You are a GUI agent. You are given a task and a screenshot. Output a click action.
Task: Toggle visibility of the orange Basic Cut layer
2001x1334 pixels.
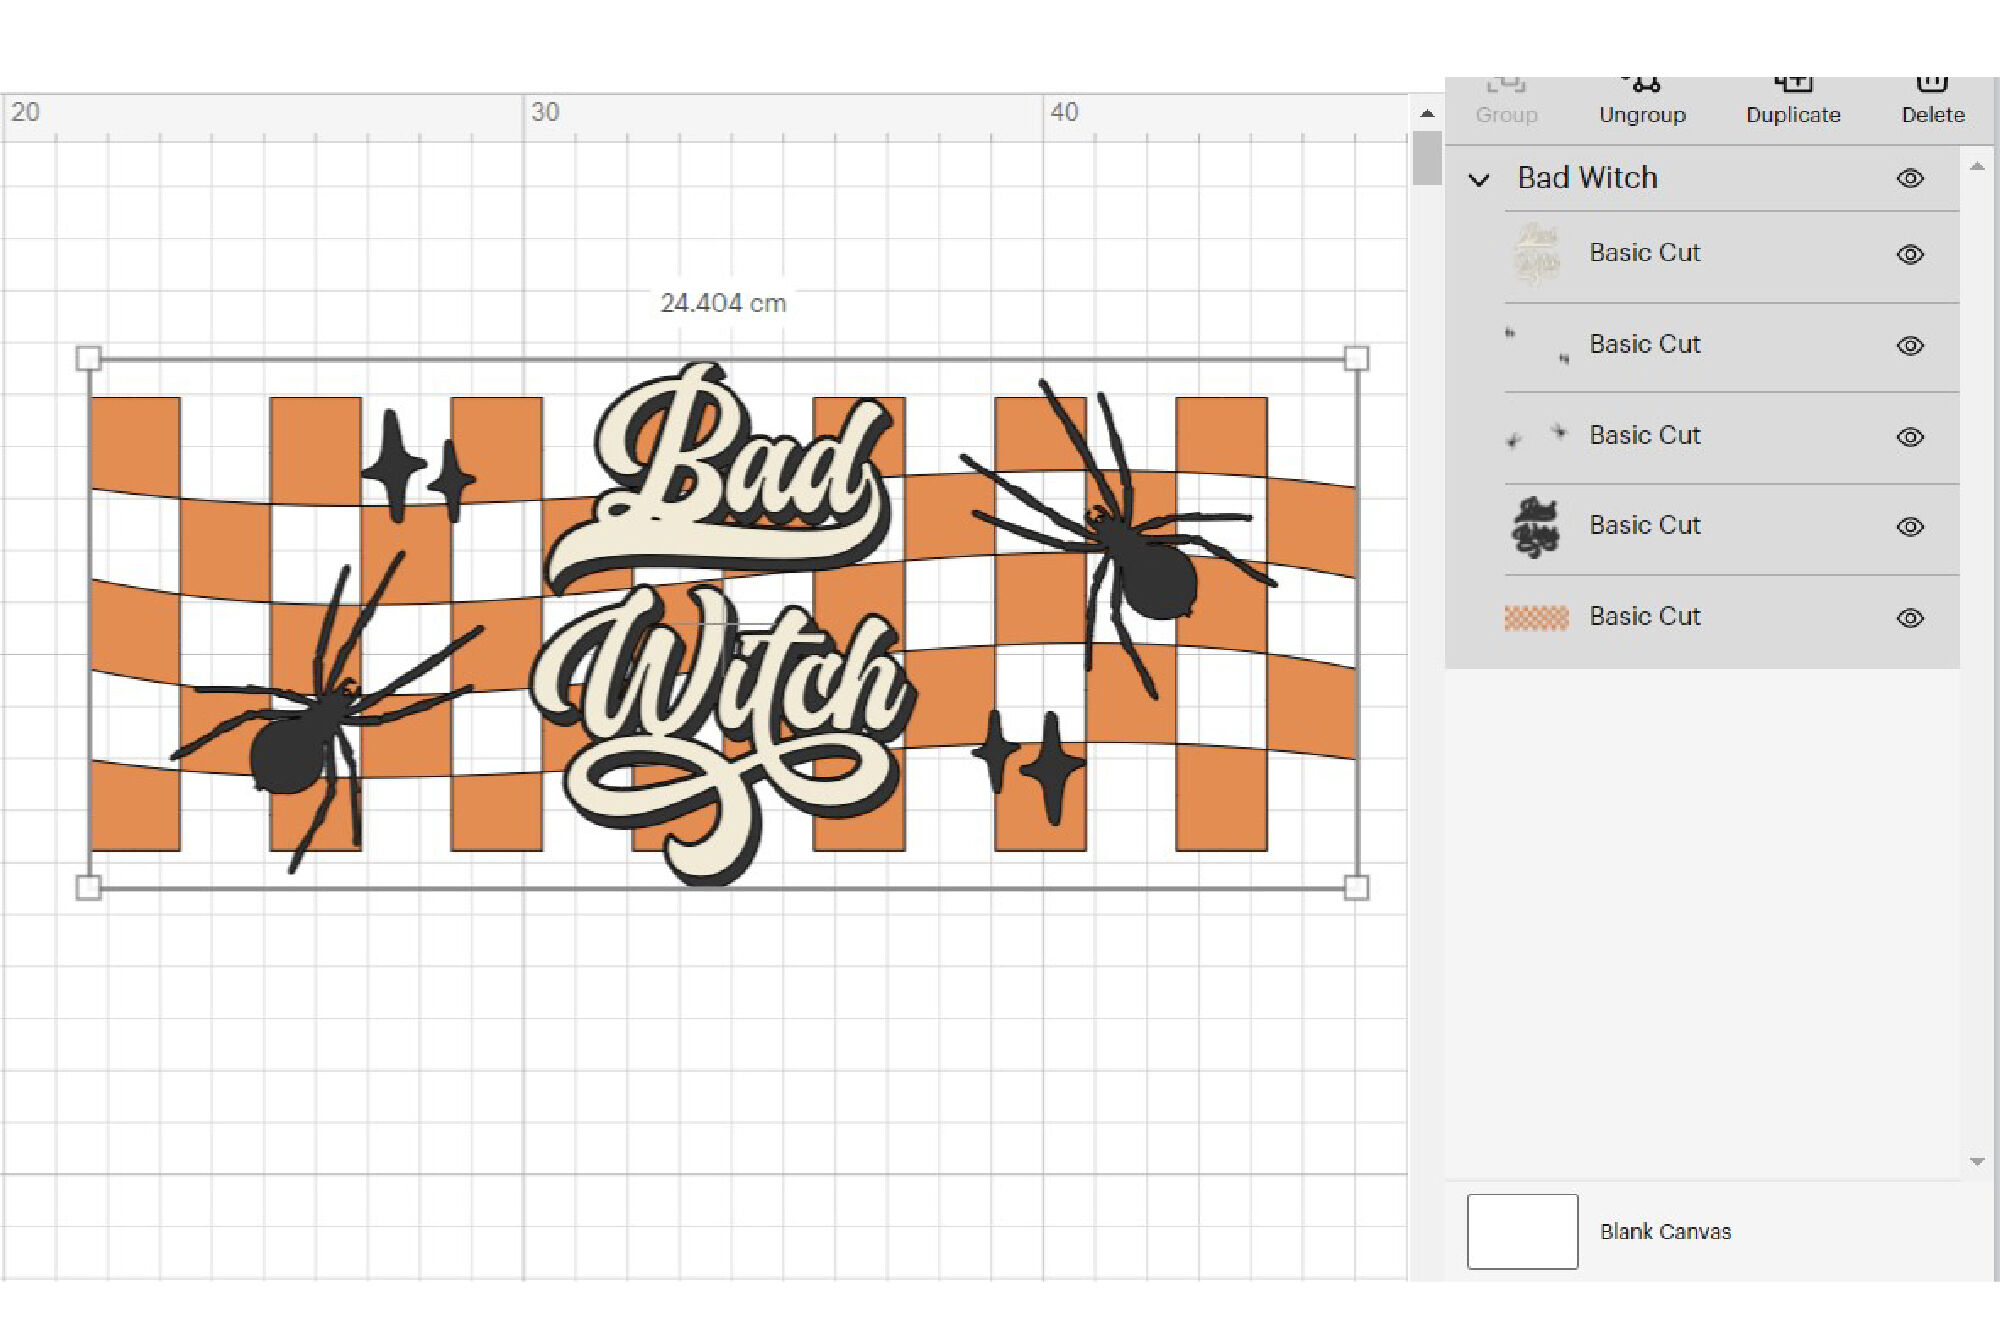pyautogui.click(x=1910, y=618)
